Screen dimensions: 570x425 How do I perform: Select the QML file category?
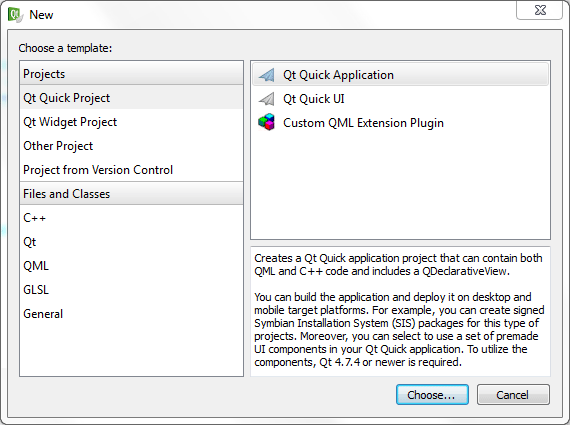(x=131, y=266)
